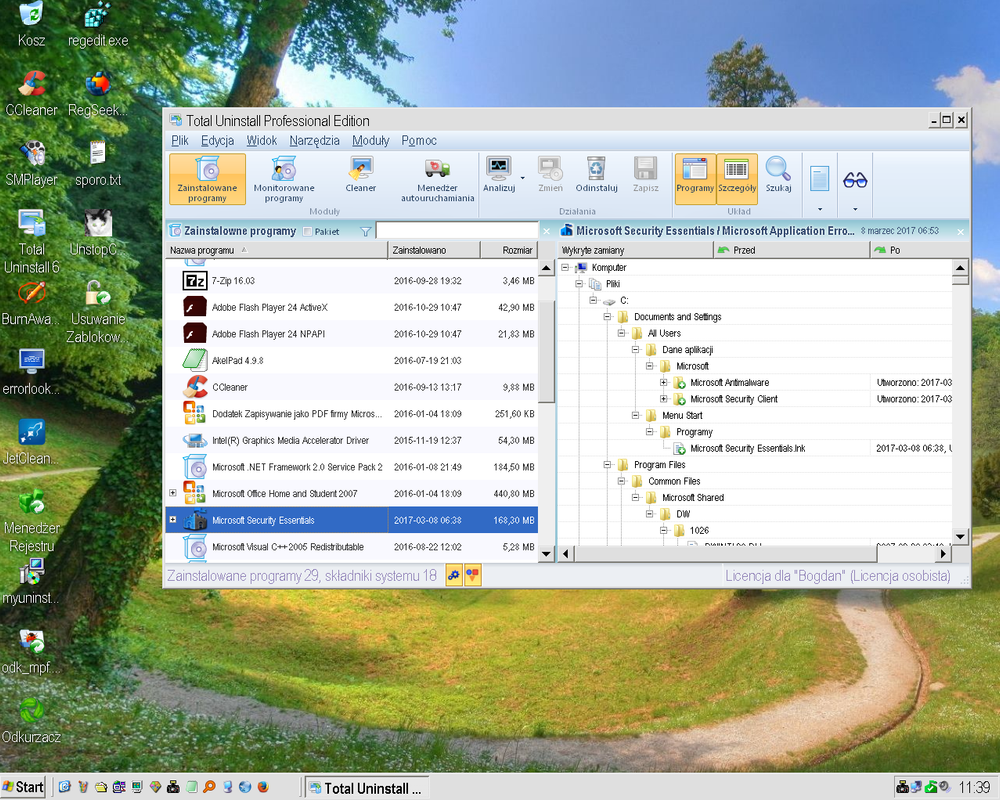Collapse Program Files tree node
This screenshot has width=1000, height=800.
(x=607, y=464)
